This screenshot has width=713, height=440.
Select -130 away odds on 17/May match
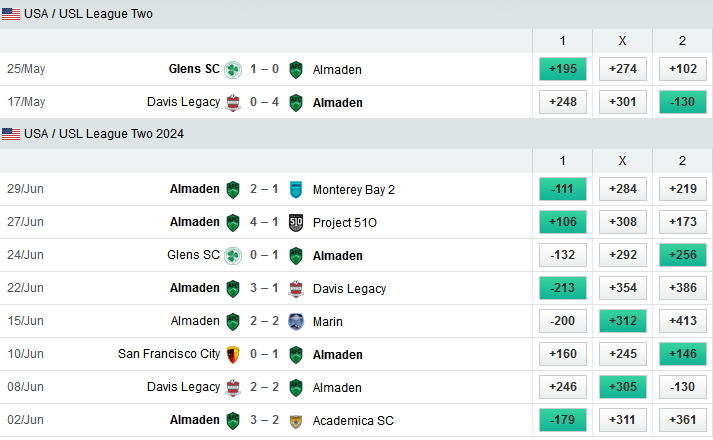[x=682, y=102]
